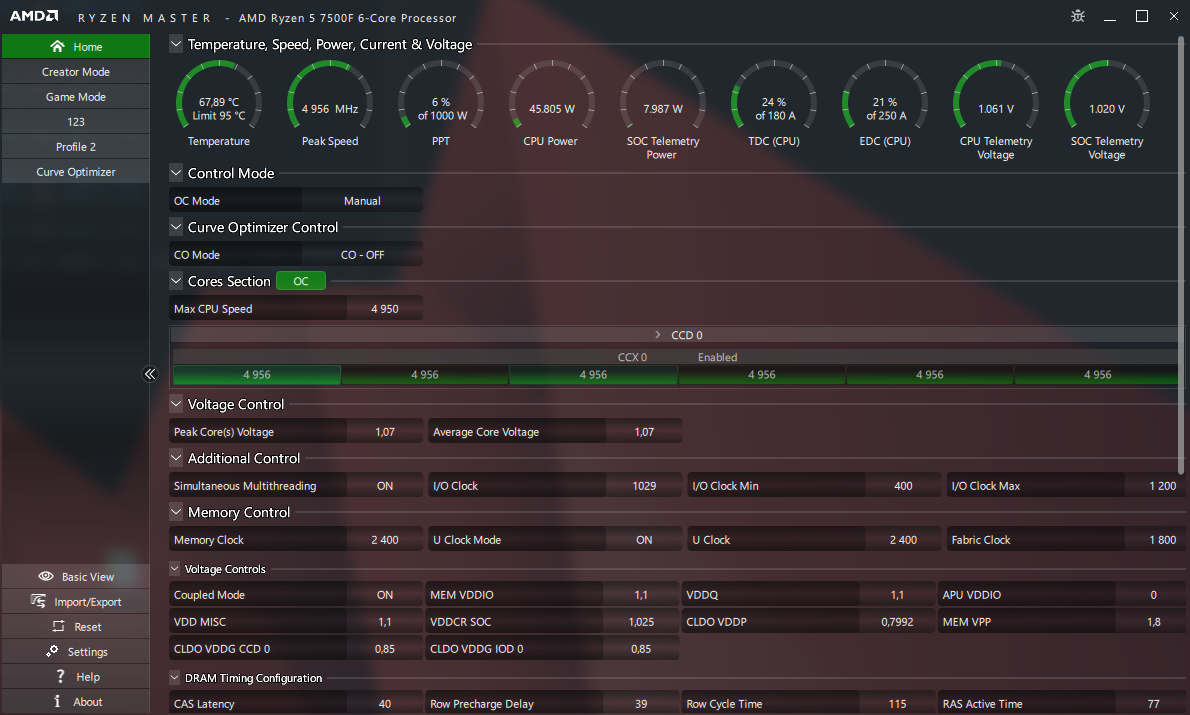Image resolution: width=1190 pixels, height=715 pixels.
Task: Click the Reset icon in sidebar
Action: tap(58, 626)
